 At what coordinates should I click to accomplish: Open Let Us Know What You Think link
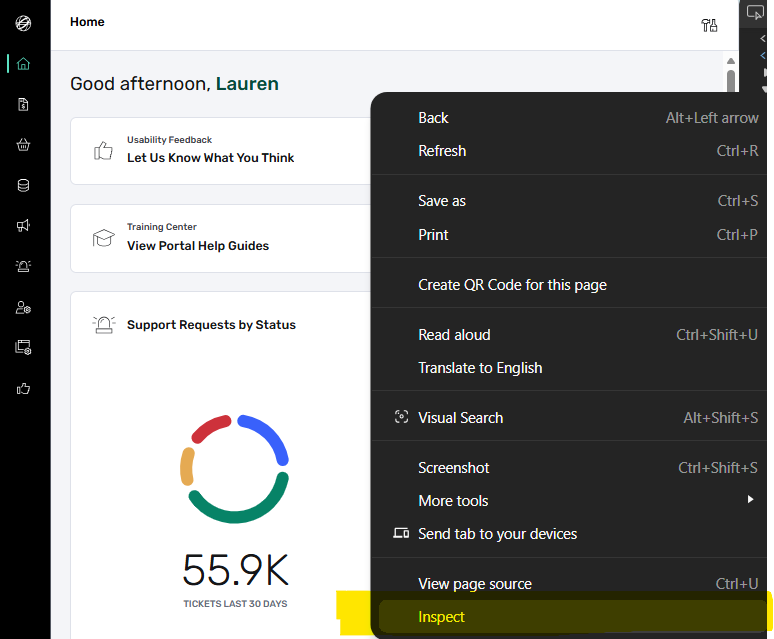tap(210, 158)
